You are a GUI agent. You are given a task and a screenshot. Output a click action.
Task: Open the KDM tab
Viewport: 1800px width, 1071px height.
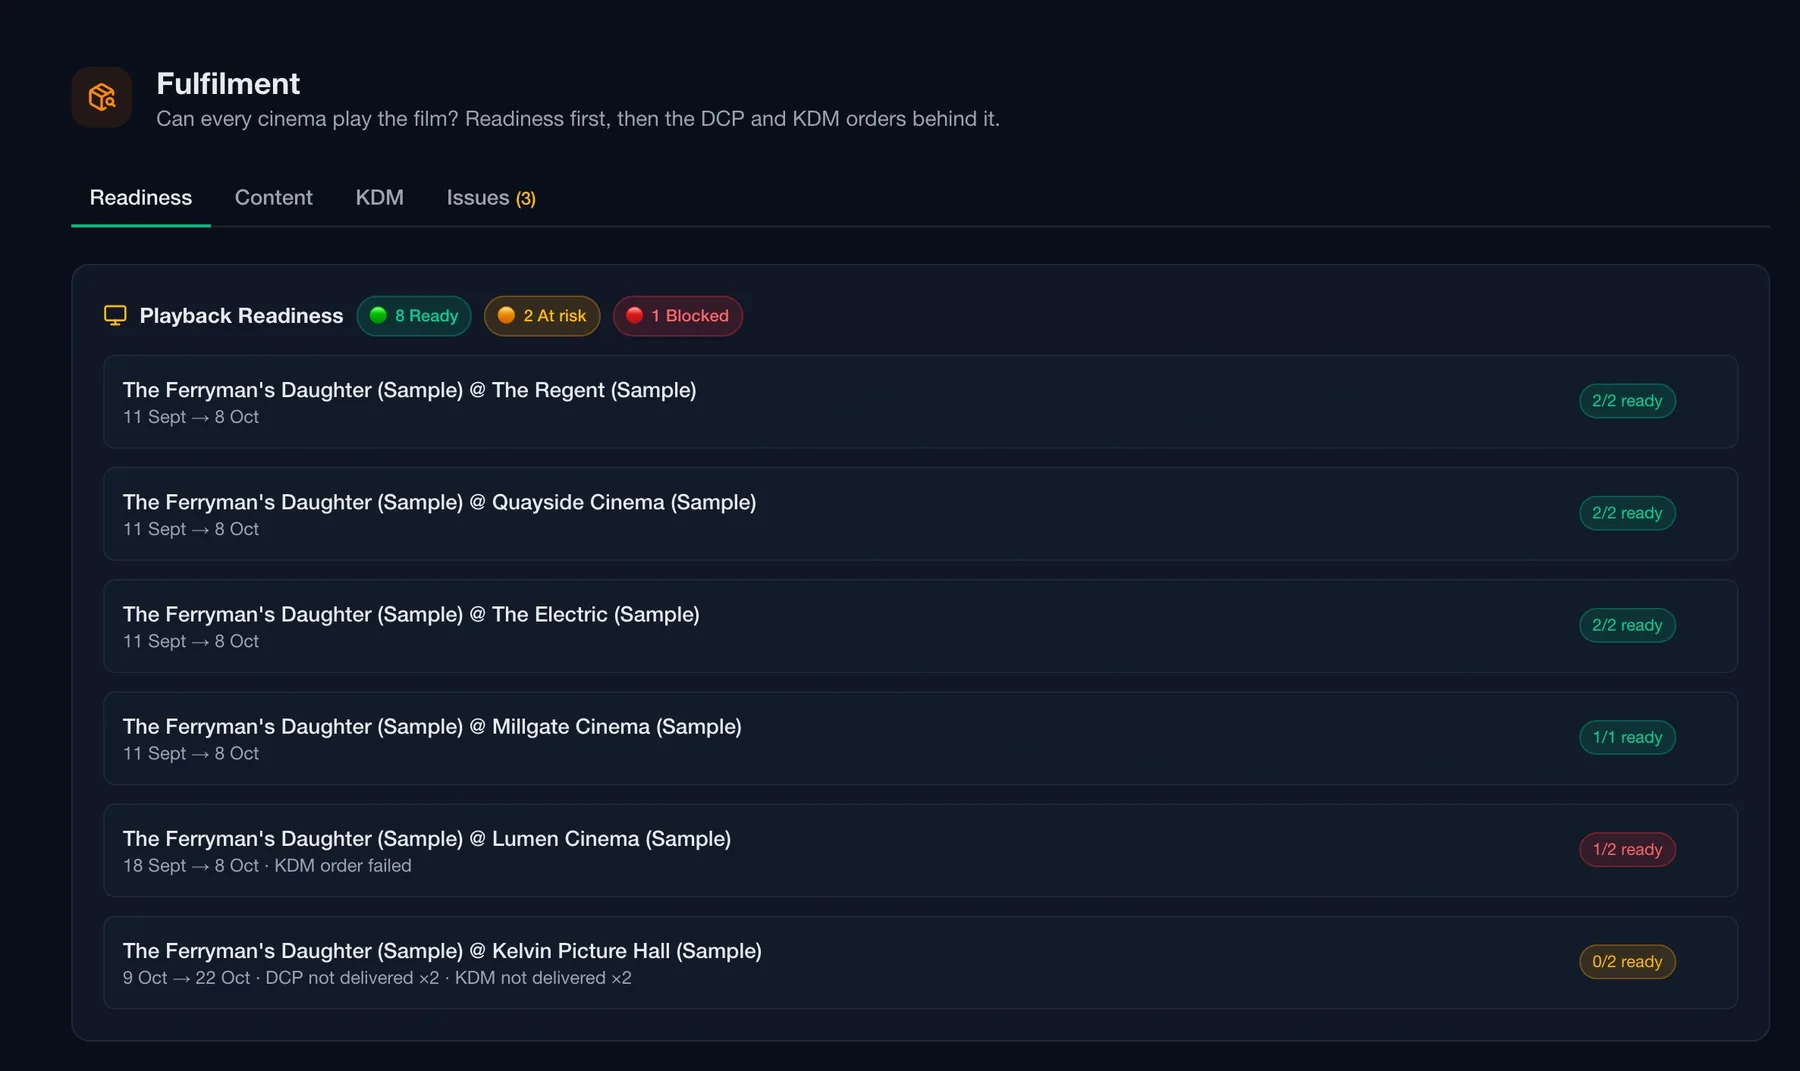(x=380, y=198)
